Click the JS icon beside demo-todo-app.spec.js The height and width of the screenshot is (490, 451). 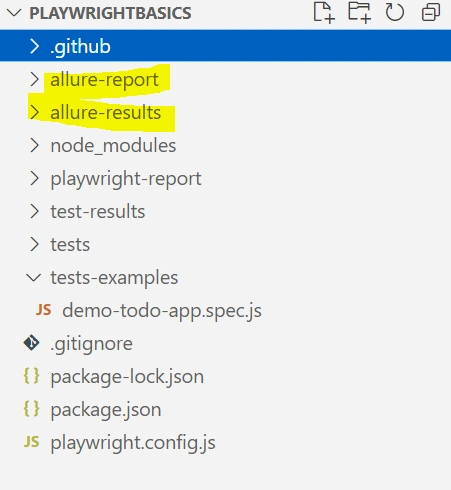pos(44,310)
